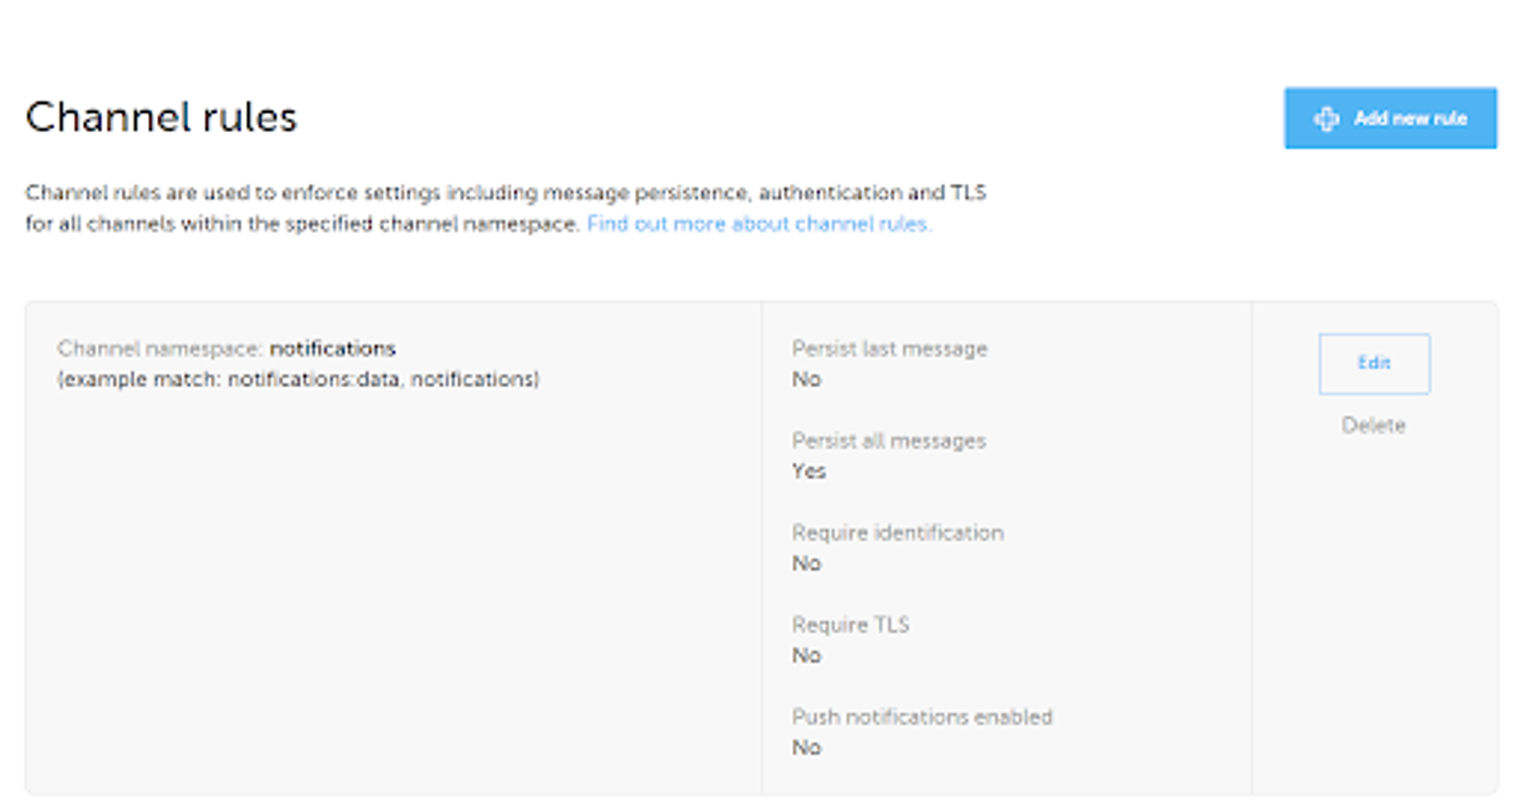Click the channel rules description paragraph
1520x808 pixels.
[x=507, y=208]
